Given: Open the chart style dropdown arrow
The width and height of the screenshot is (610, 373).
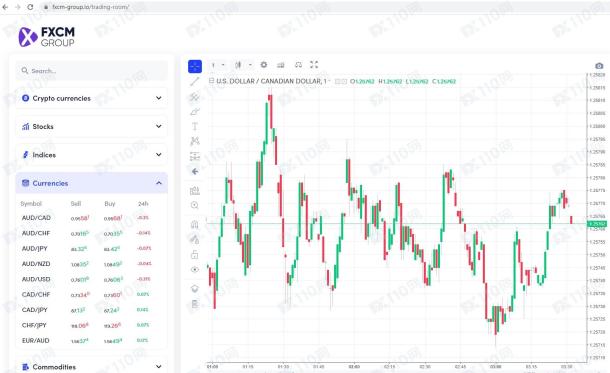Looking at the screenshot, I should 250,65.
